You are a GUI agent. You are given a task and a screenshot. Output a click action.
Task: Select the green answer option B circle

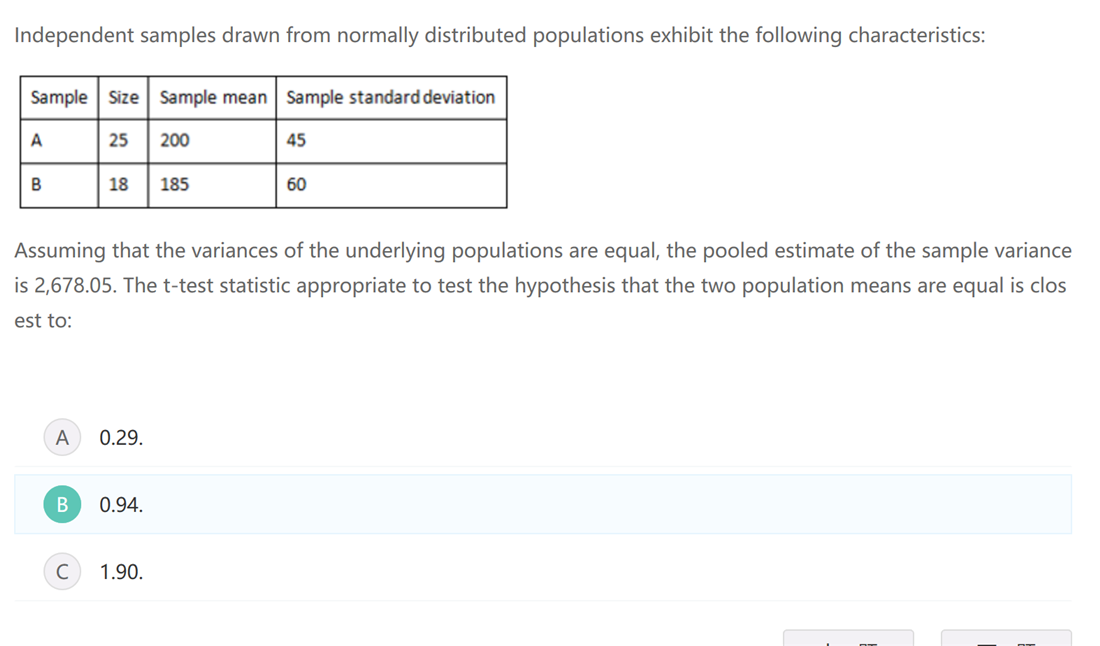tap(62, 505)
